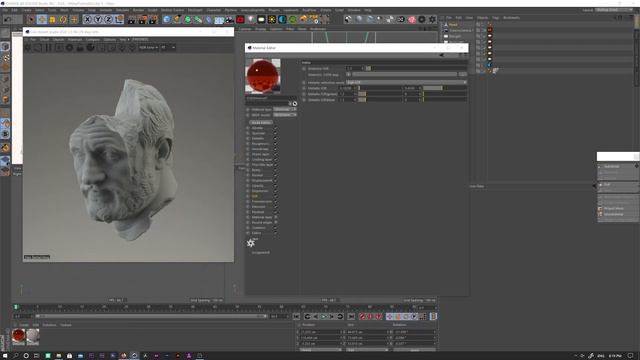640x360 pixels.
Task: Click the Node Editor button
Action: coord(261,122)
